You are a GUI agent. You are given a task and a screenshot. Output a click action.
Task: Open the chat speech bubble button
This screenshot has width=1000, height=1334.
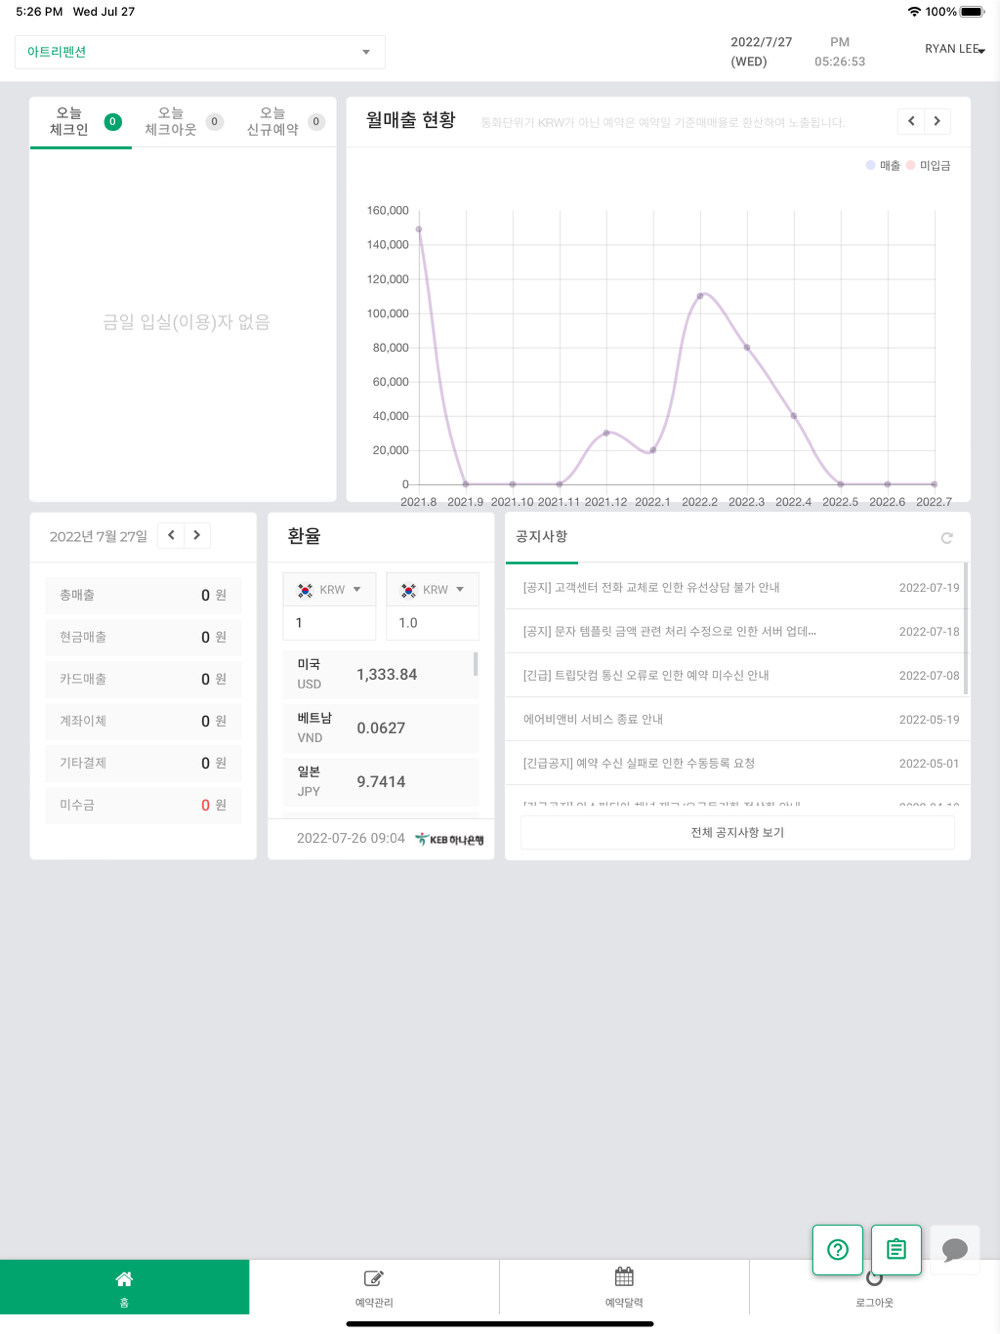[955, 1249]
